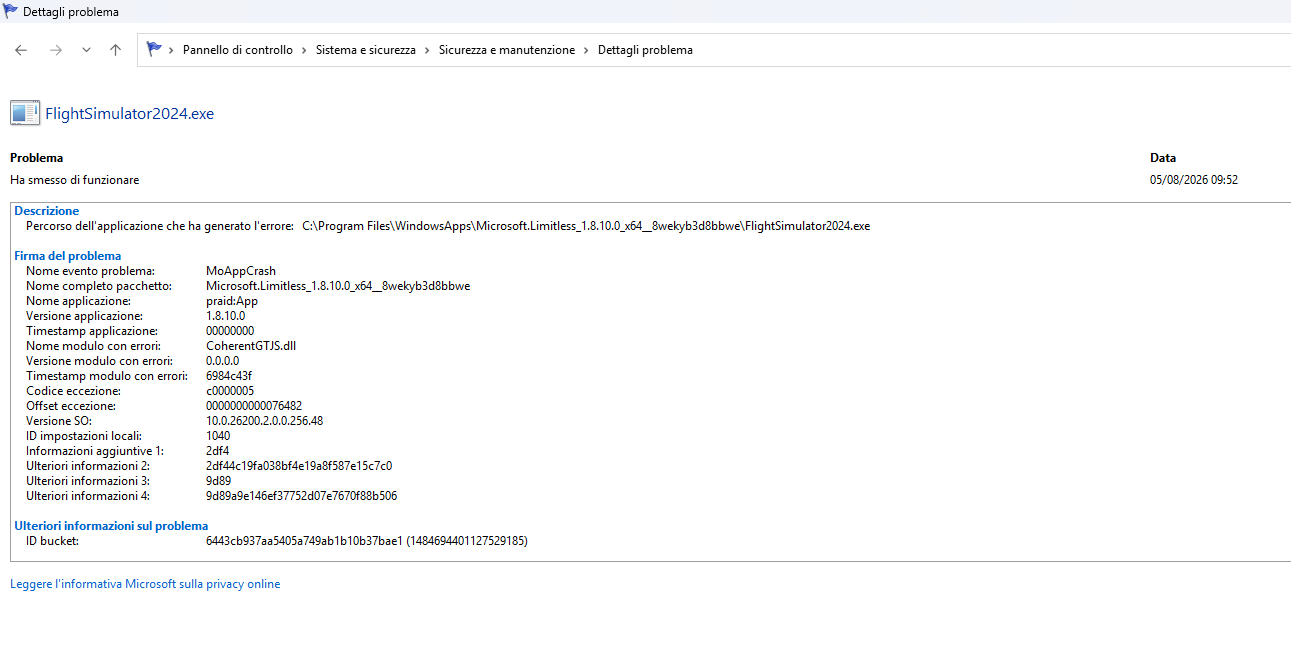Select the timestamp value 00000000
This screenshot has height=651, width=1291.
click(230, 331)
